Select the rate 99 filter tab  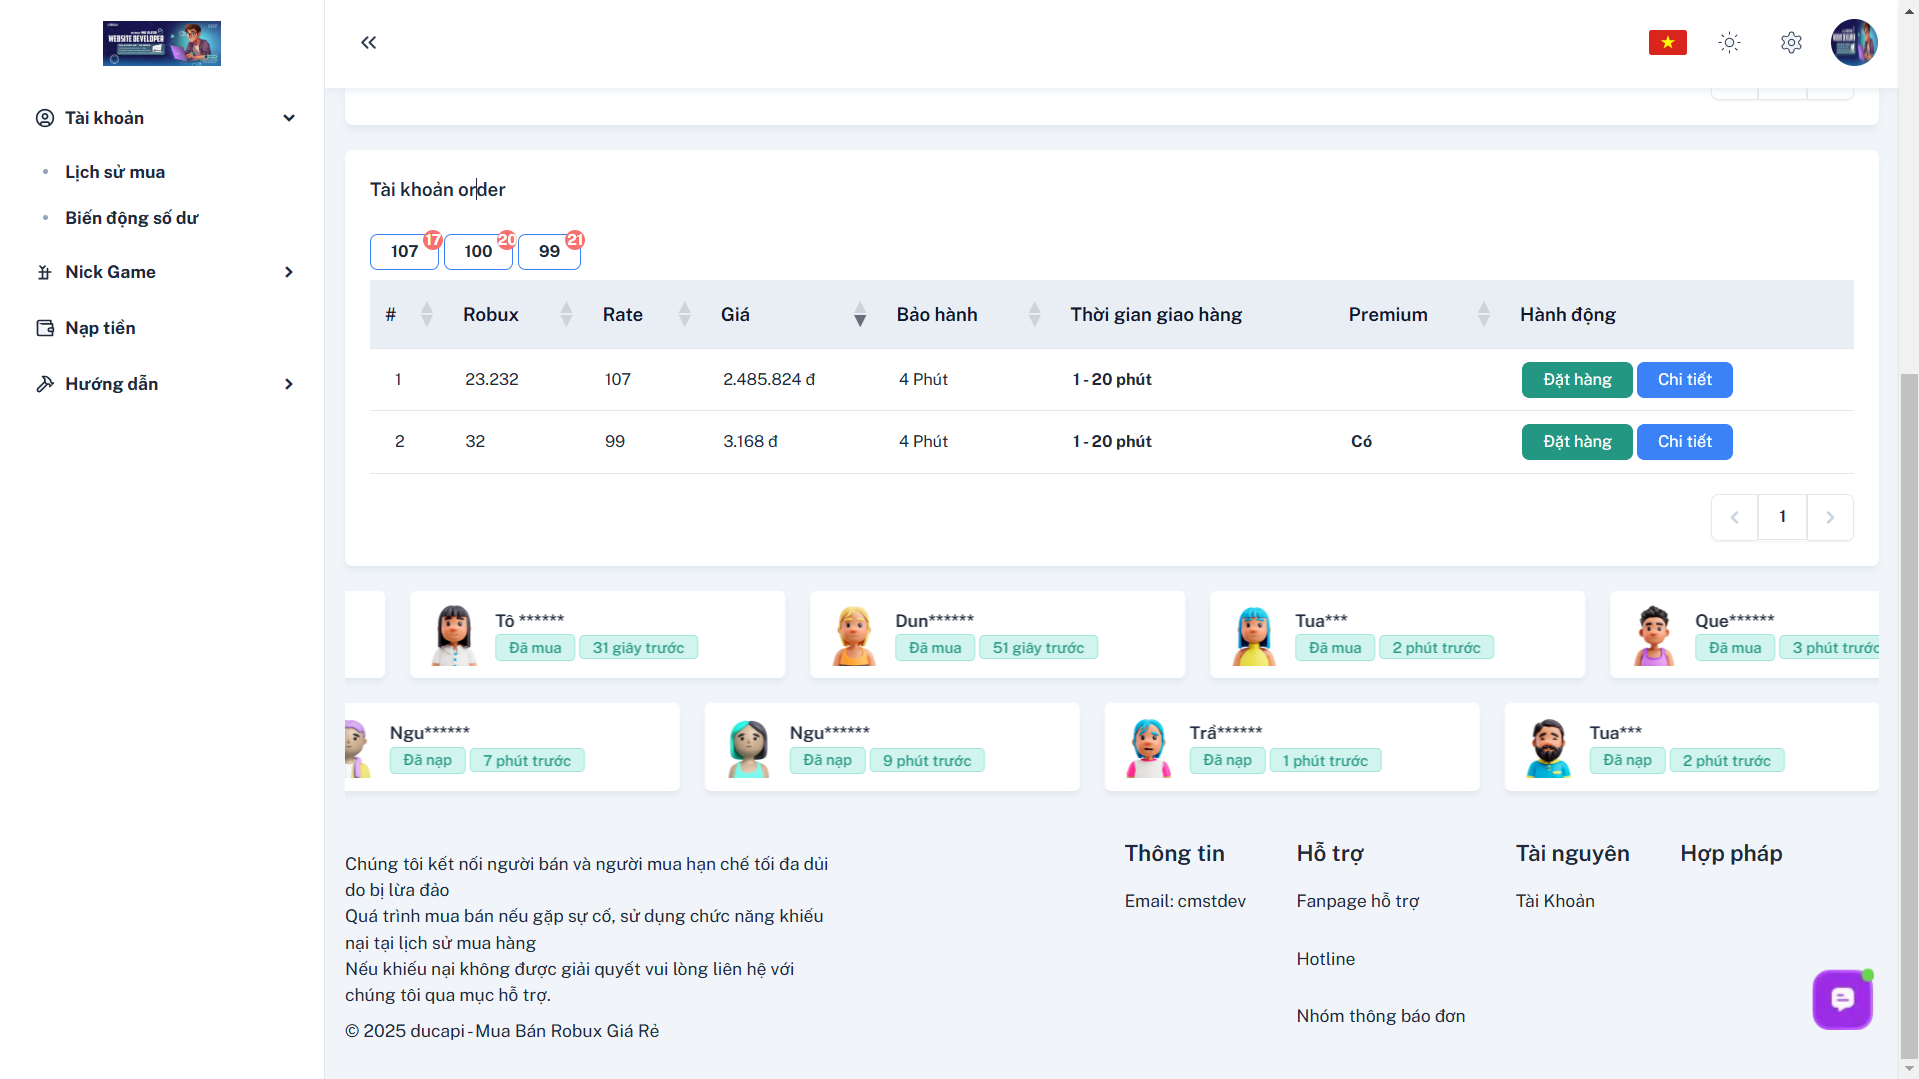[549, 251]
